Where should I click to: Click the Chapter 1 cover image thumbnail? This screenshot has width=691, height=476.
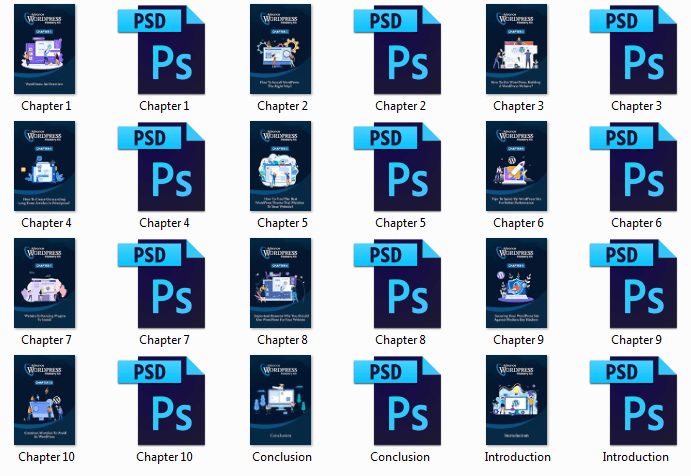pyautogui.click(x=45, y=49)
